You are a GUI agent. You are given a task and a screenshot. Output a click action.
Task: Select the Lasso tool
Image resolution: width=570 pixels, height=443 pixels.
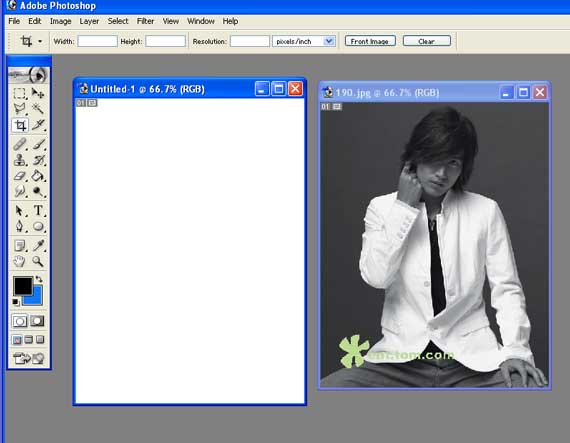[20, 109]
